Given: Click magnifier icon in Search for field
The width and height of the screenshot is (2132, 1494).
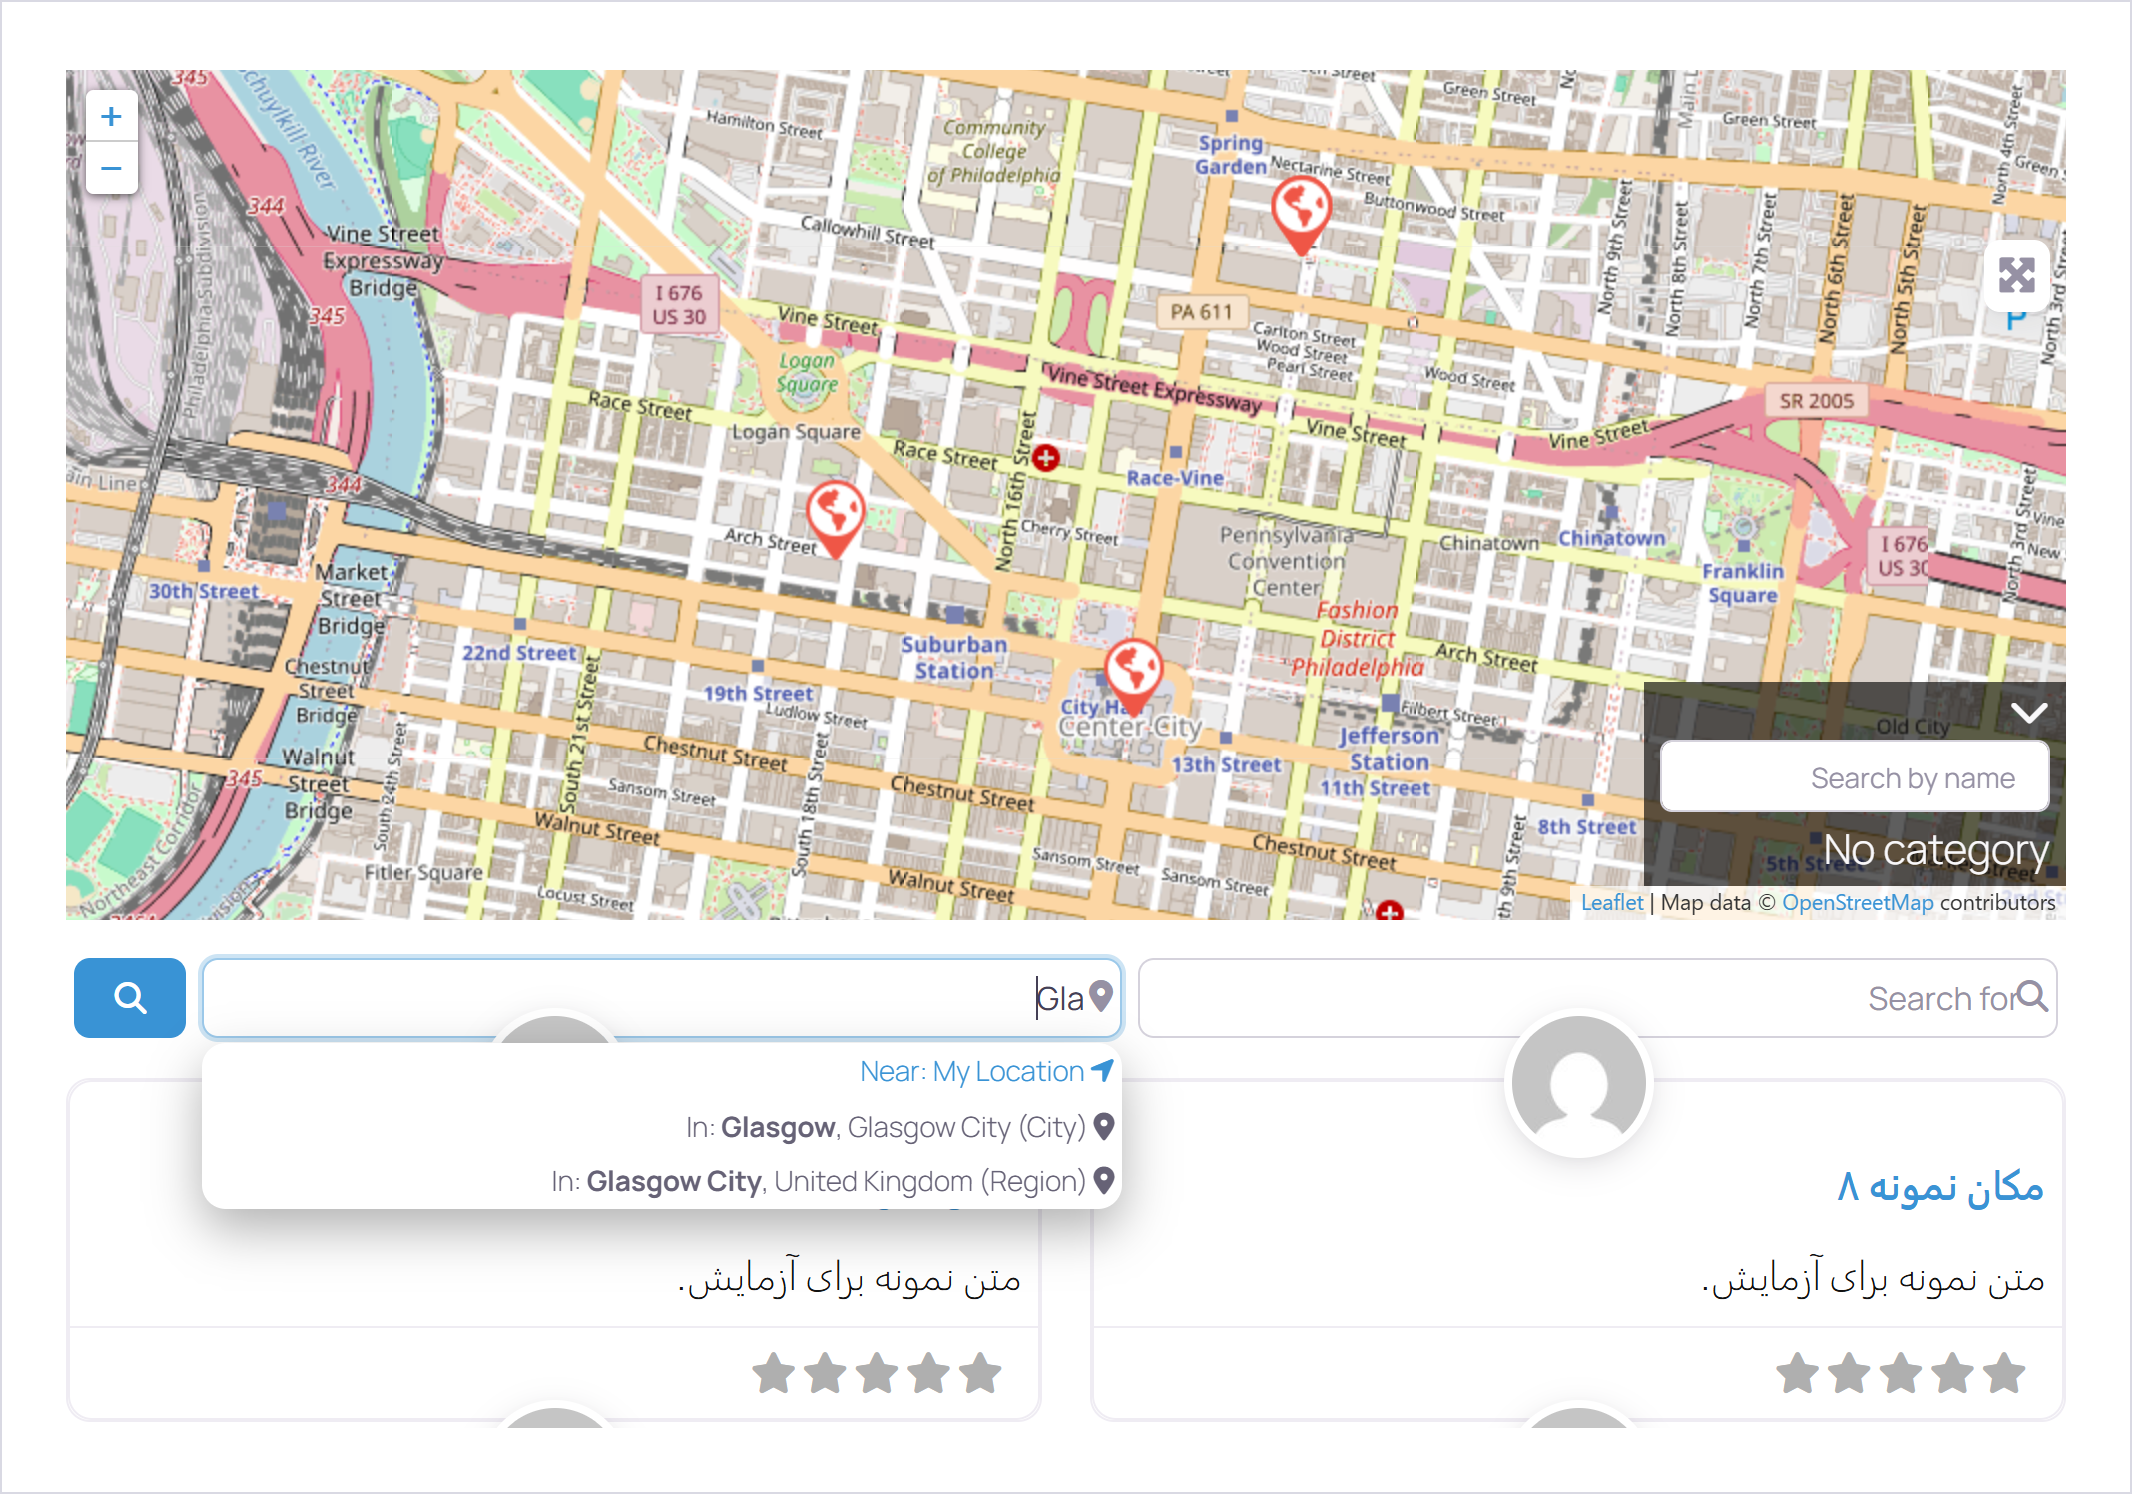Looking at the screenshot, I should tap(2032, 996).
